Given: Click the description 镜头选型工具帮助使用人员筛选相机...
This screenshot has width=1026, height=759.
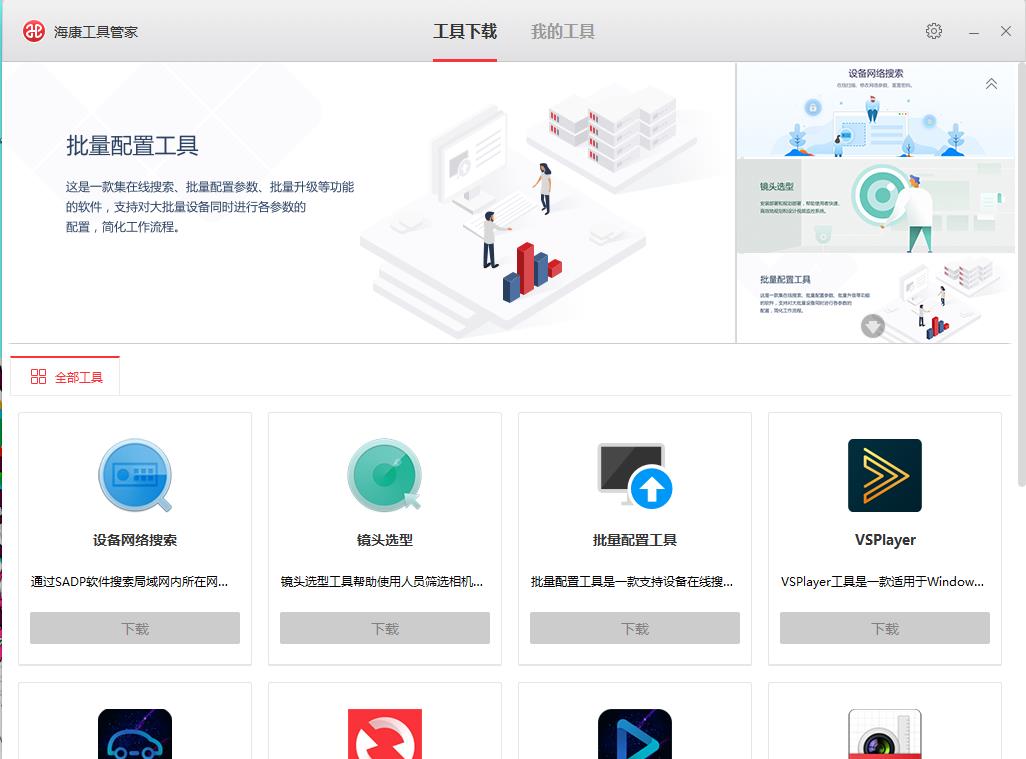Looking at the screenshot, I should tap(381, 581).
